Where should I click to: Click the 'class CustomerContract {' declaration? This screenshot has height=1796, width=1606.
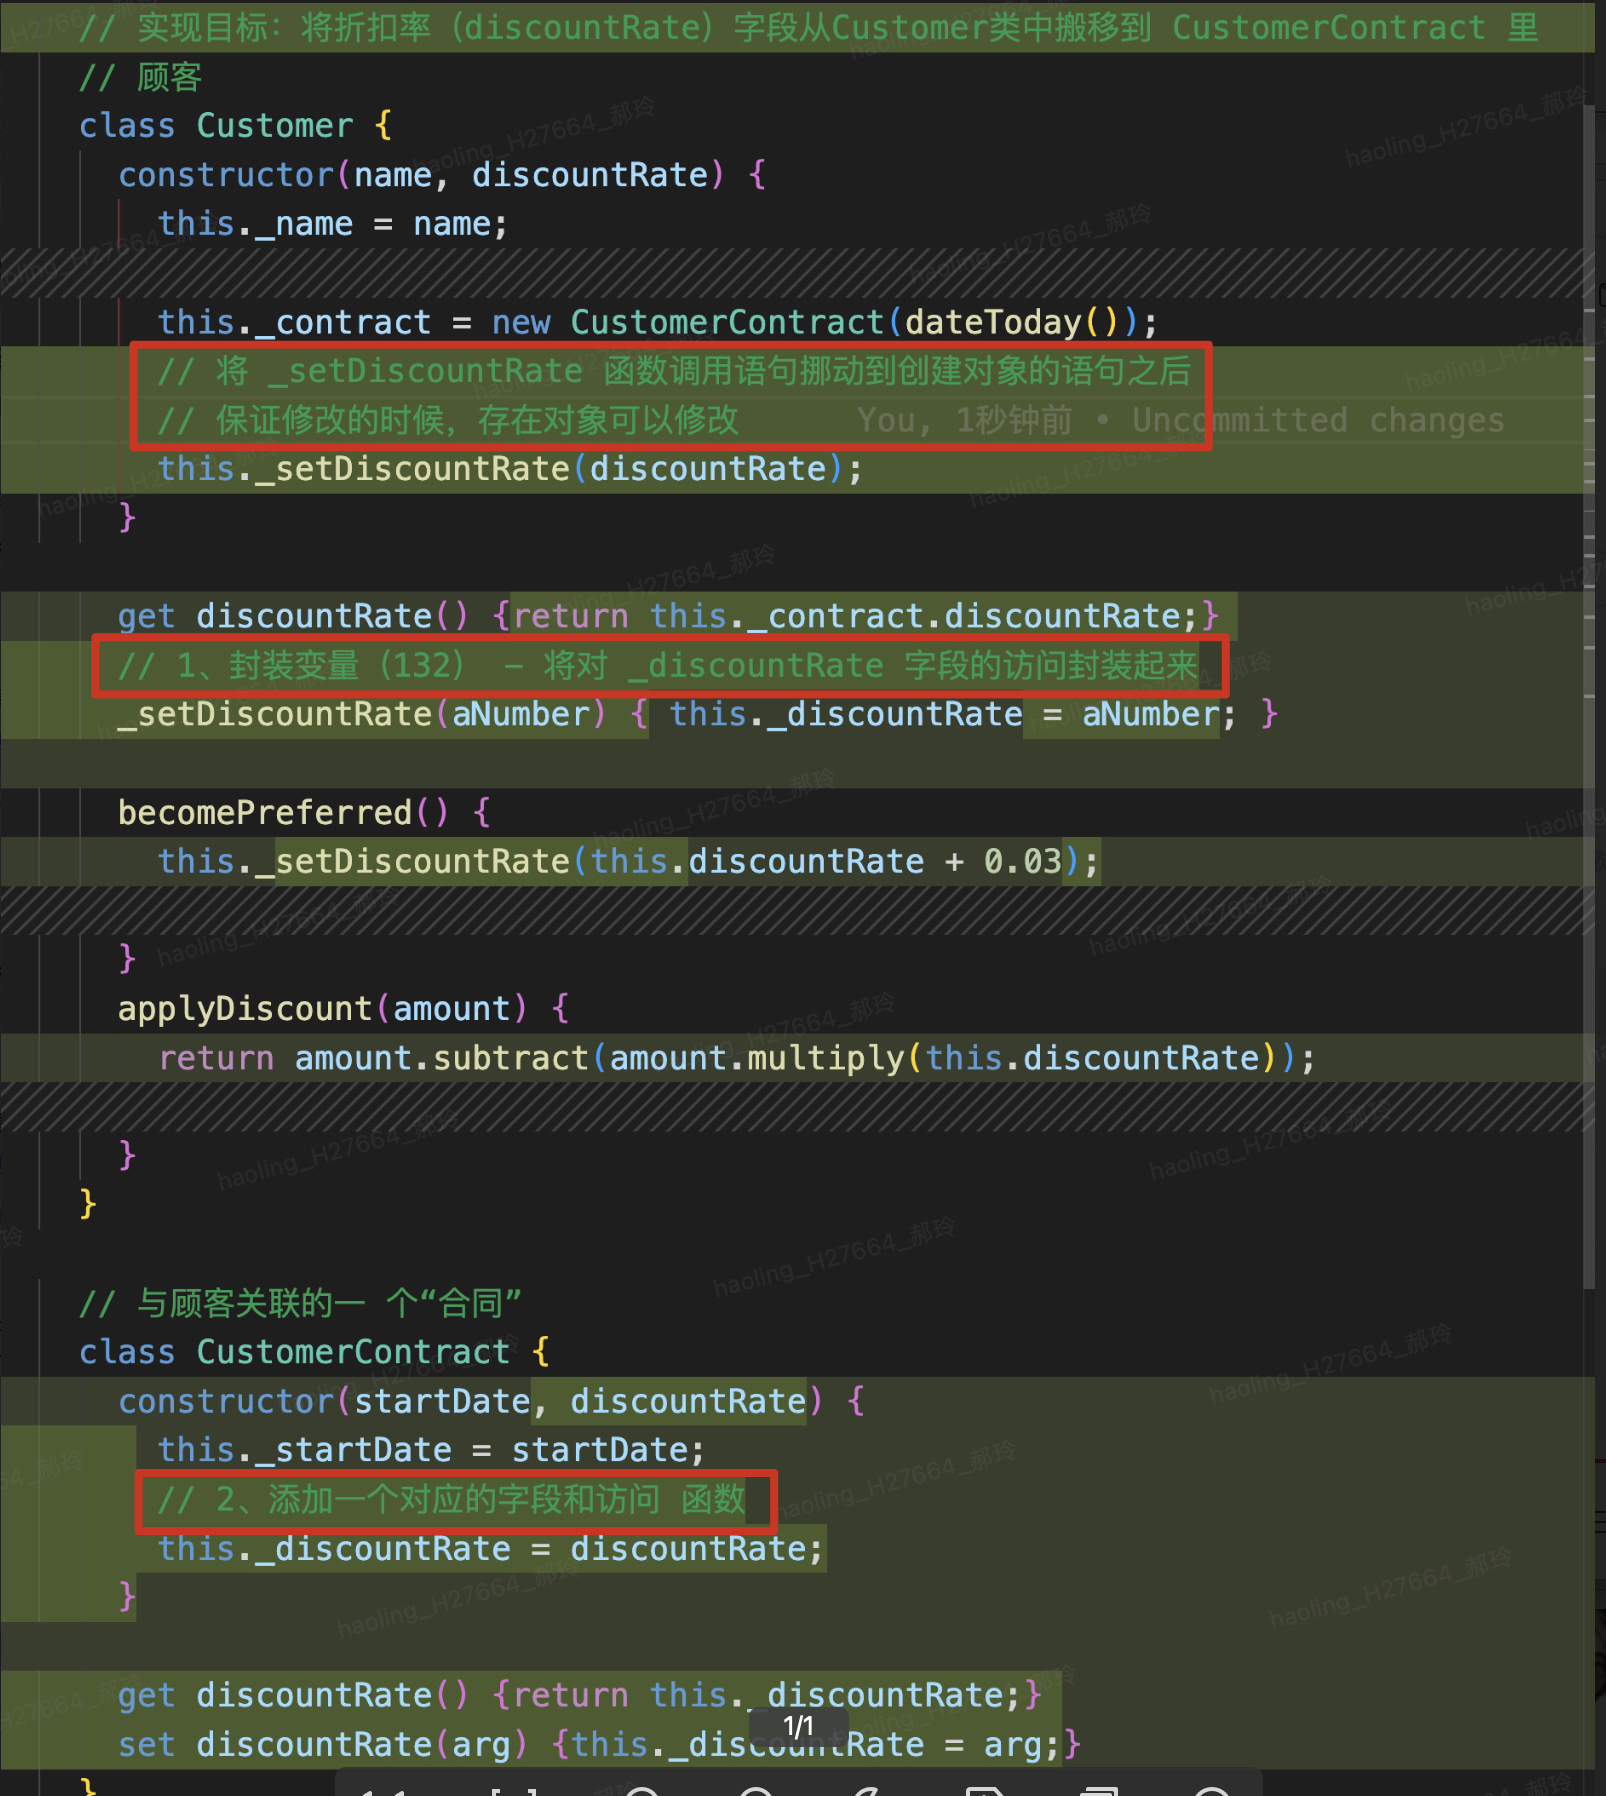tap(315, 1352)
